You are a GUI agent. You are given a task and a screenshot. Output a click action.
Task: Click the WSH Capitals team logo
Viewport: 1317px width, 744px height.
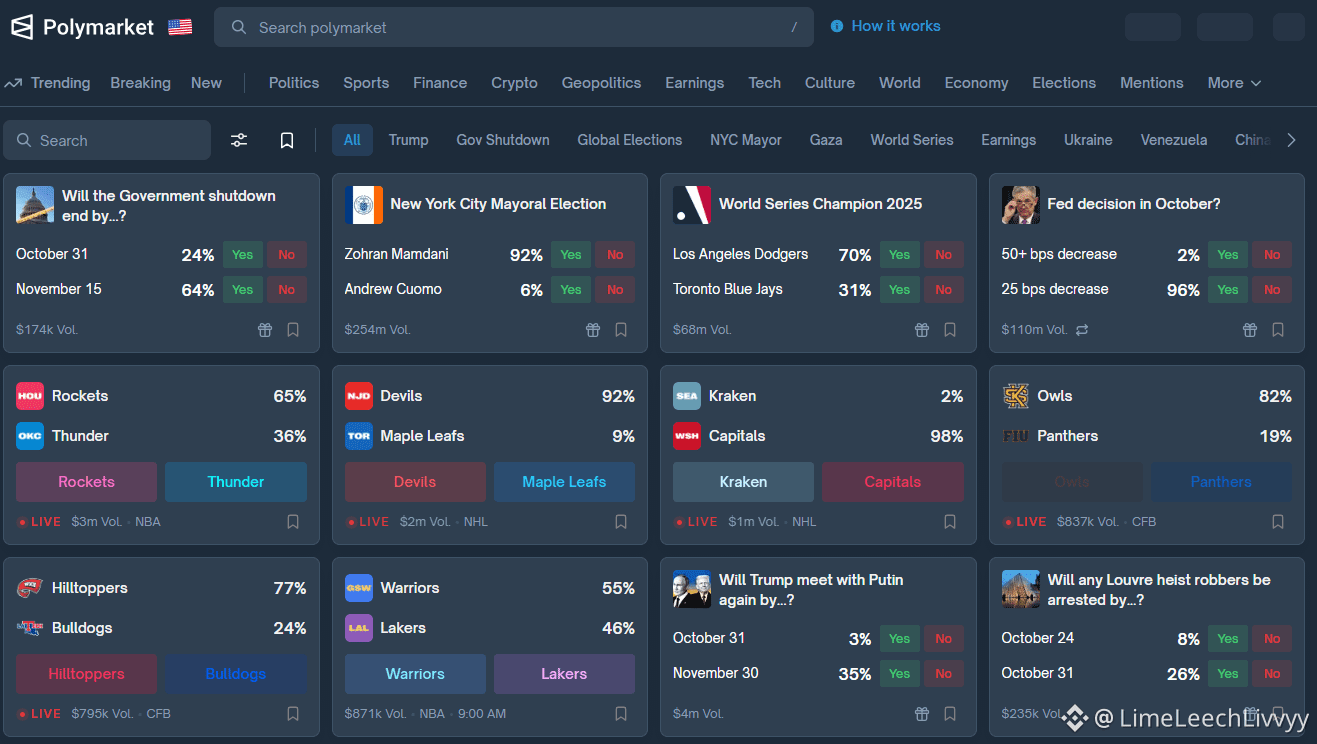pyautogui.click(x=687, y=436)
